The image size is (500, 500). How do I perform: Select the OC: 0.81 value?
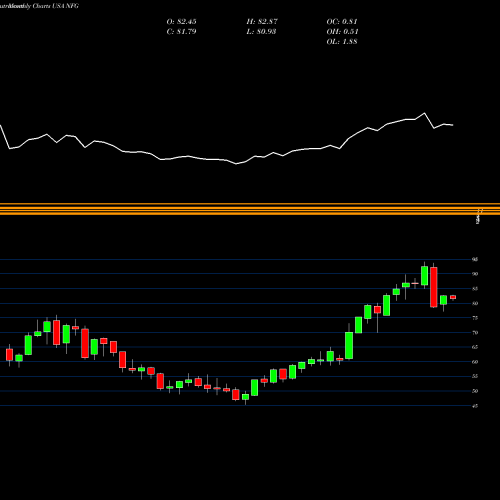[342, 22]
